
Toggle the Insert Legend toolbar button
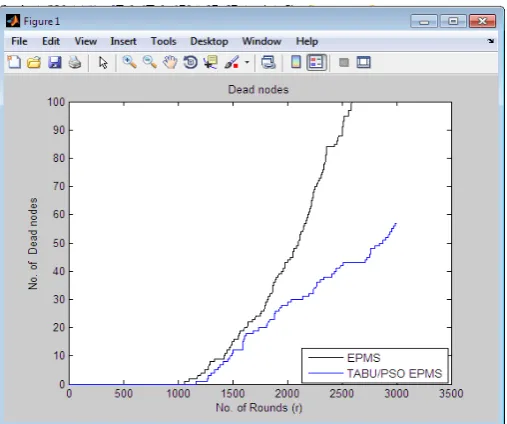(316, 62)
